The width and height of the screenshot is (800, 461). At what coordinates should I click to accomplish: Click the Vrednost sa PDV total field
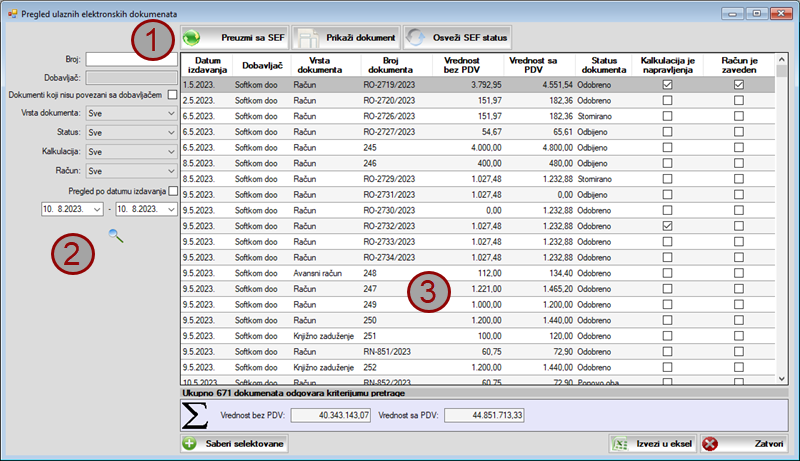click(484, 415)
